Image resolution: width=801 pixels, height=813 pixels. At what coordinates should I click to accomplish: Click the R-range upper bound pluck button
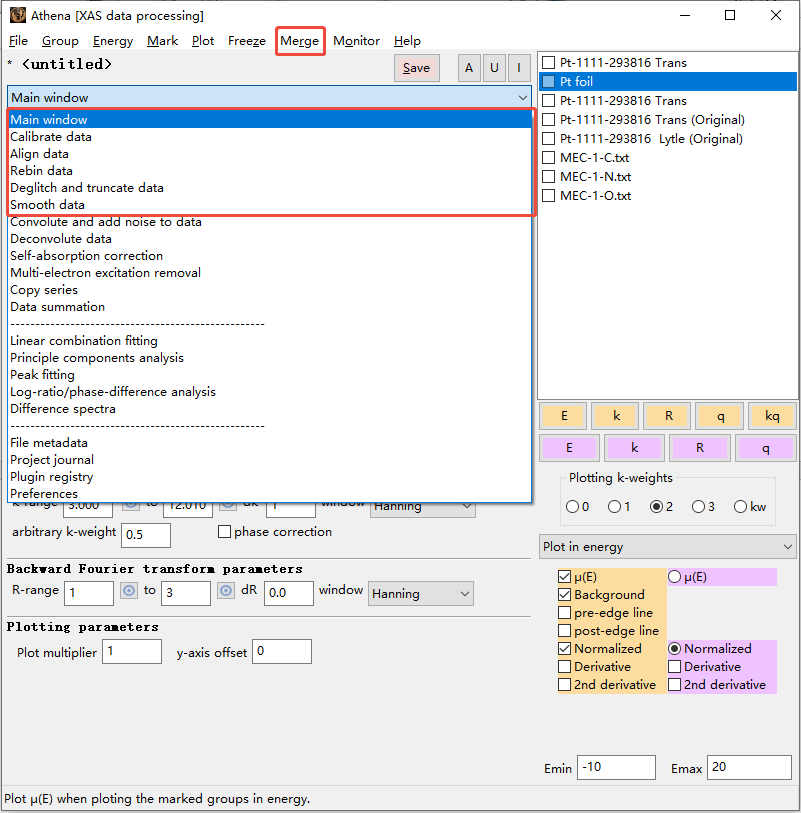click(225, 591)
